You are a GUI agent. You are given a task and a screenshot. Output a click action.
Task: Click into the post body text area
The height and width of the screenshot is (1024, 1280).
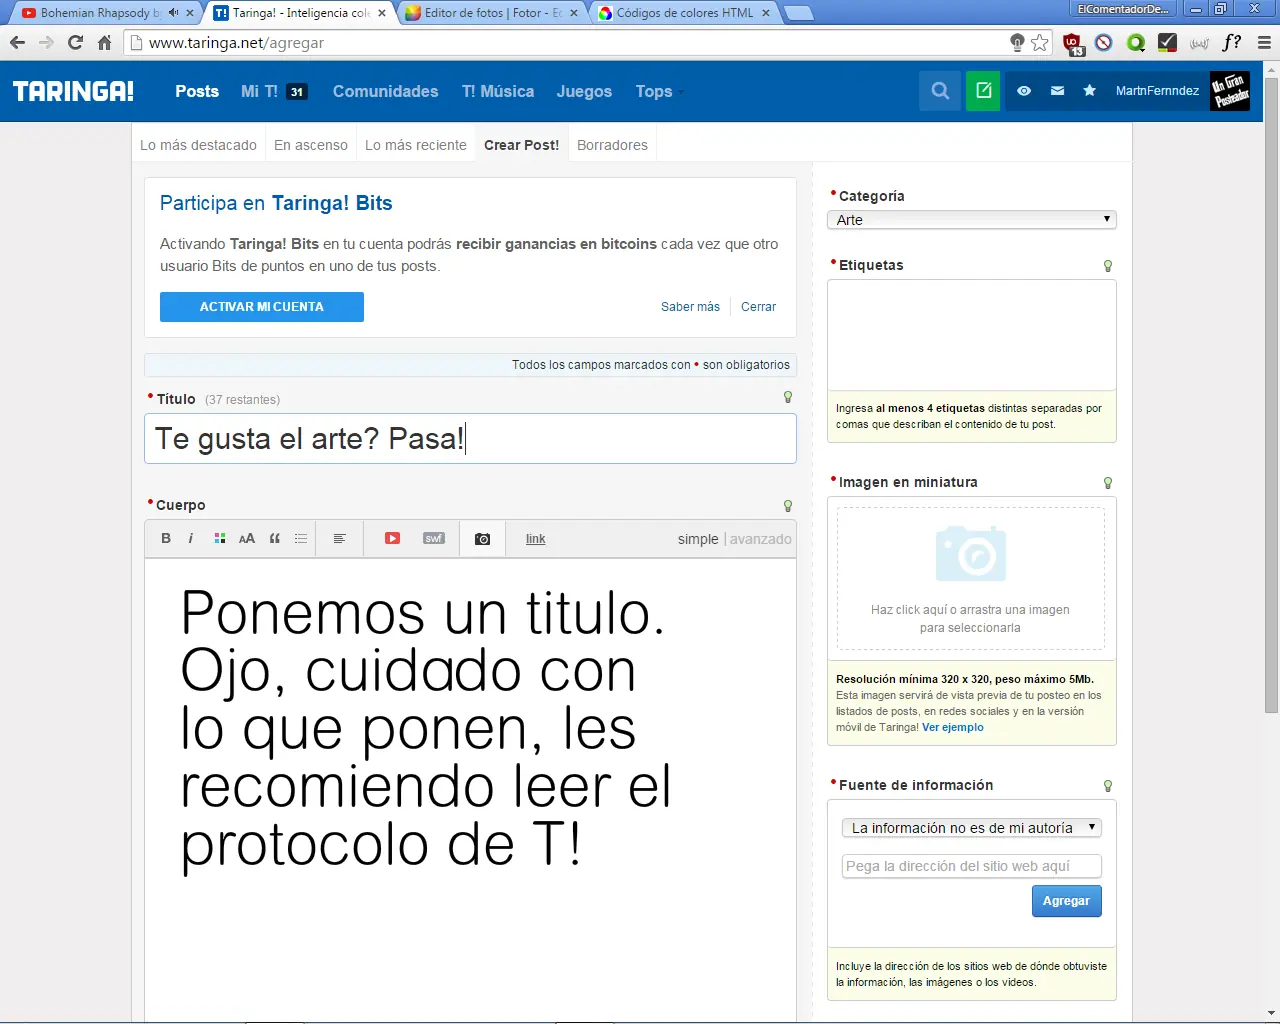tap(470, 790)
